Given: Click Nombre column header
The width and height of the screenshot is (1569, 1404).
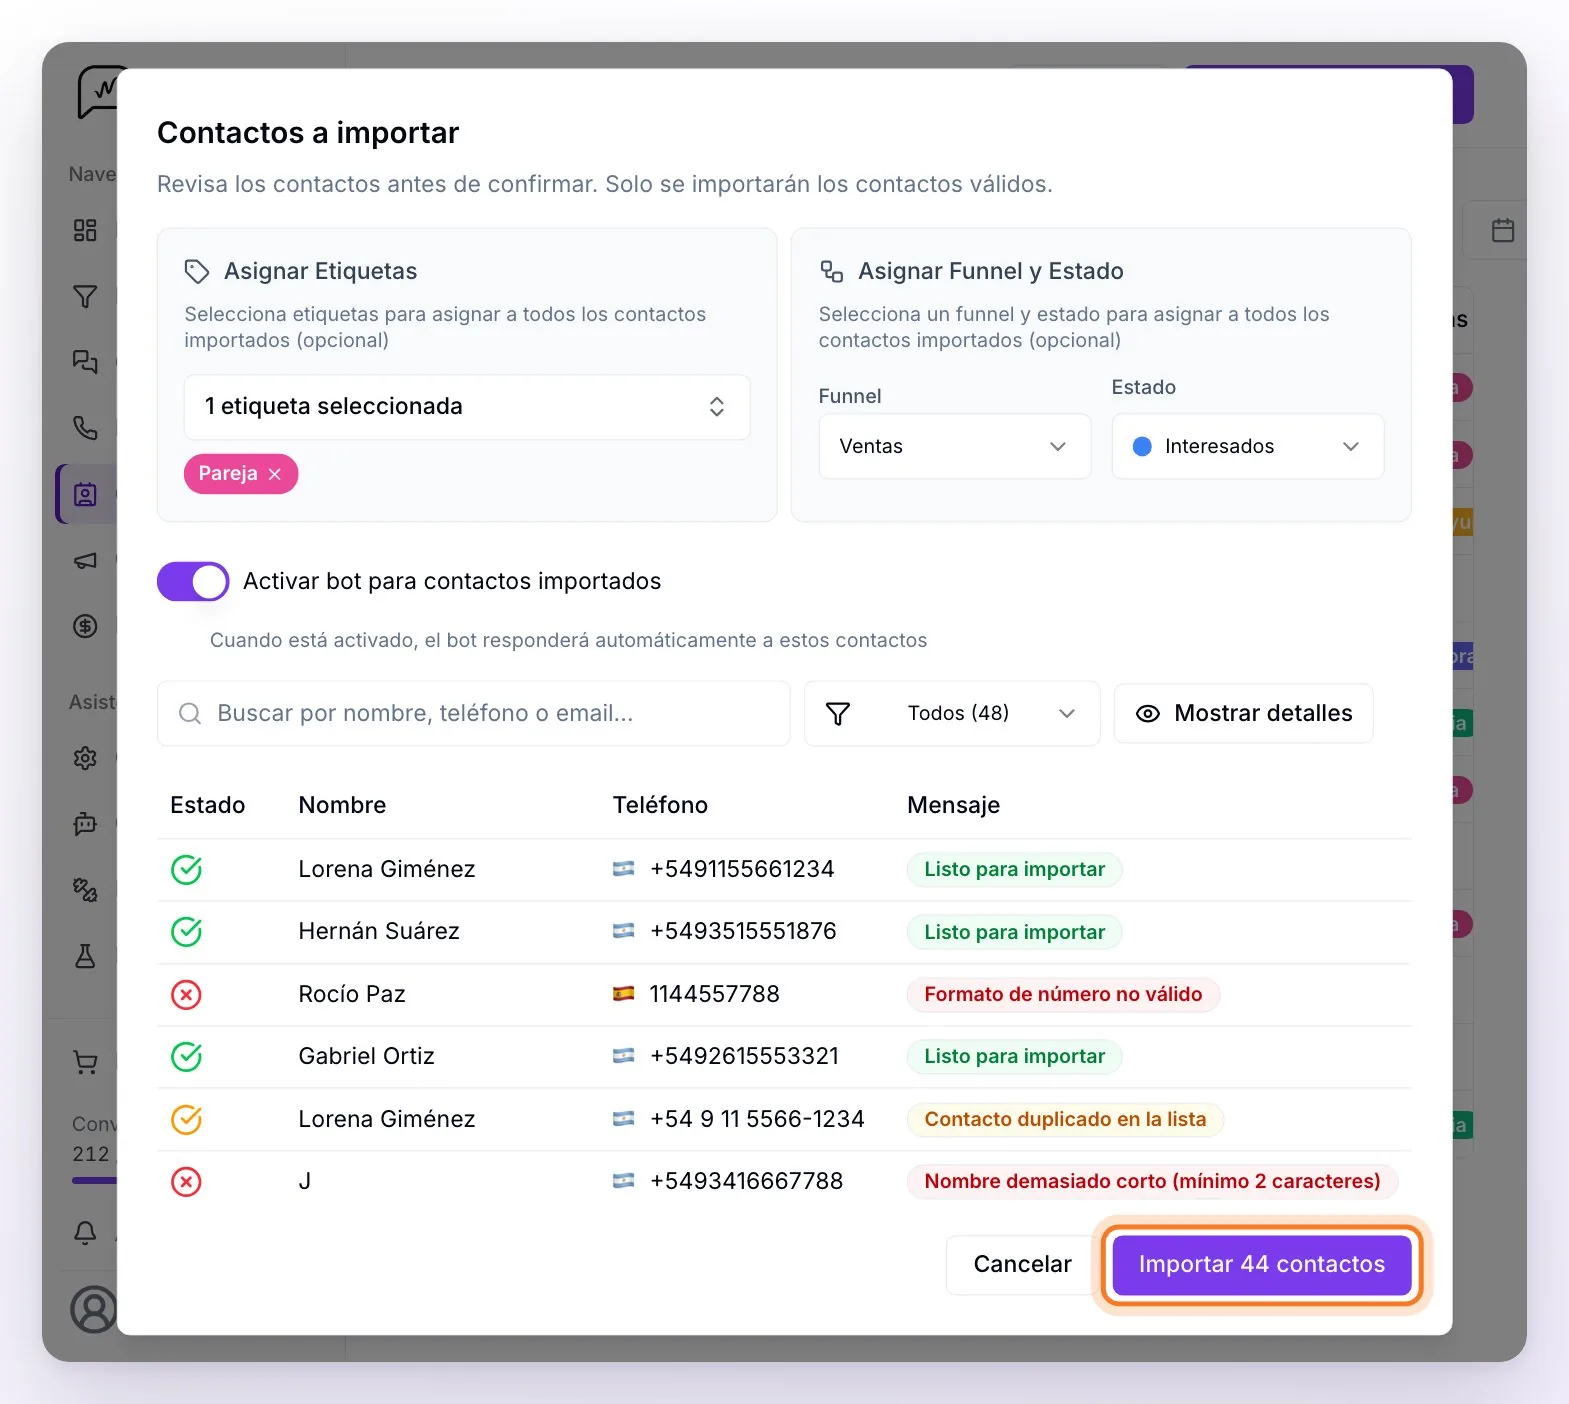Looking at the screenshot, I should click(342, 805).
